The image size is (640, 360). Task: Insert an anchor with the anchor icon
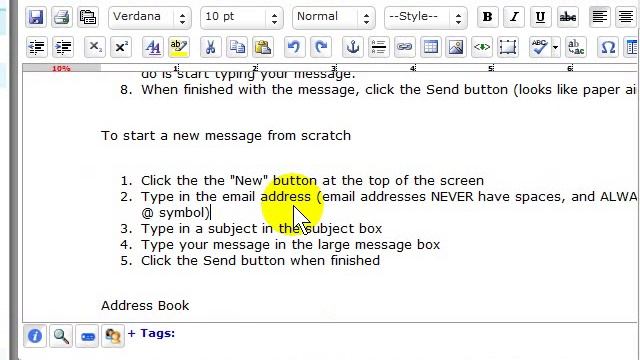click(353, 47)
